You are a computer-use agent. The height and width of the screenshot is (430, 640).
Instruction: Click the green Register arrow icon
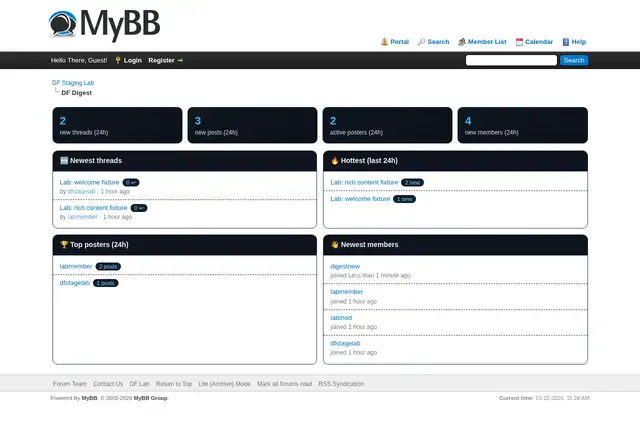coord(180,60)
